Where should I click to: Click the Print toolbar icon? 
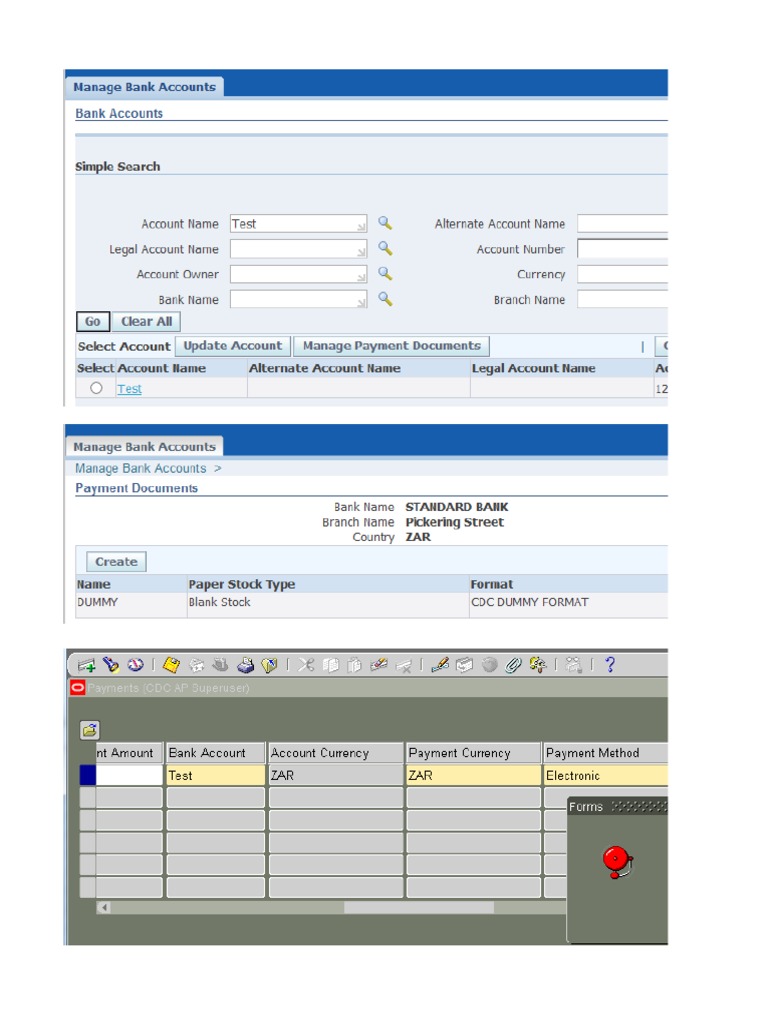coord(245,665)
